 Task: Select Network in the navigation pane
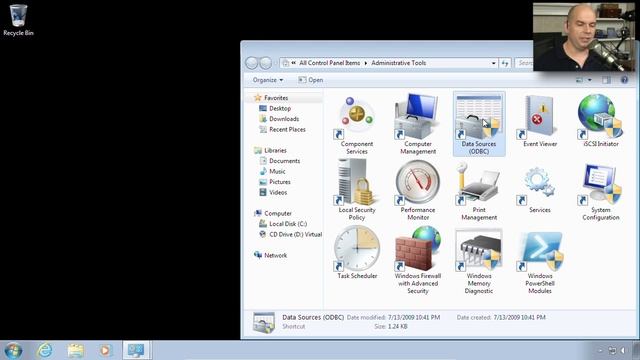tap(276, 256)
